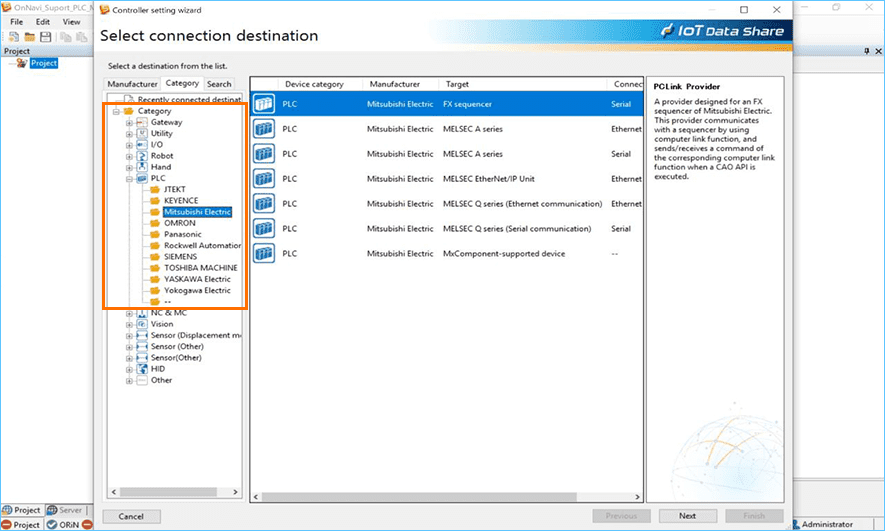Expand the Robot tree node

129,156
